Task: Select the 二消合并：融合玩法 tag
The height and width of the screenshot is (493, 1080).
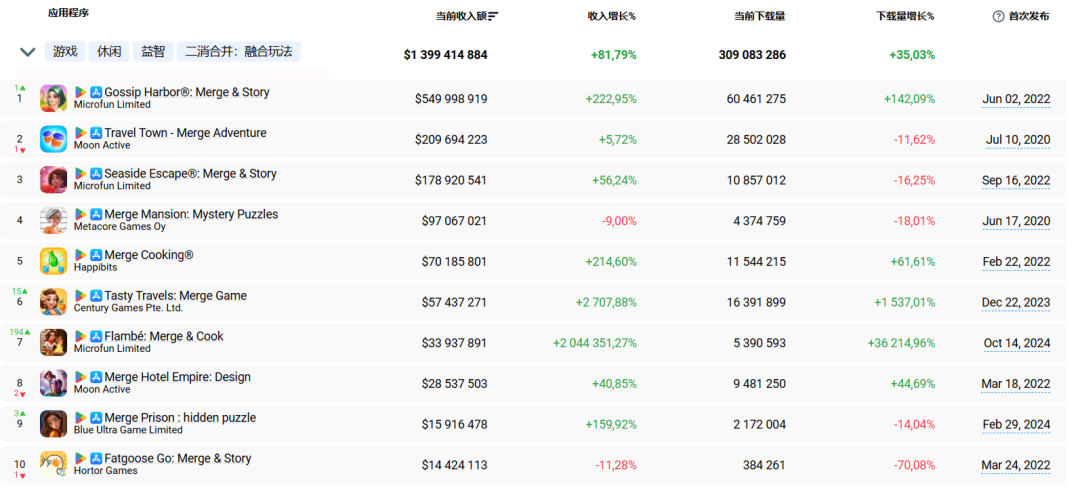Action: coord(239,52)
